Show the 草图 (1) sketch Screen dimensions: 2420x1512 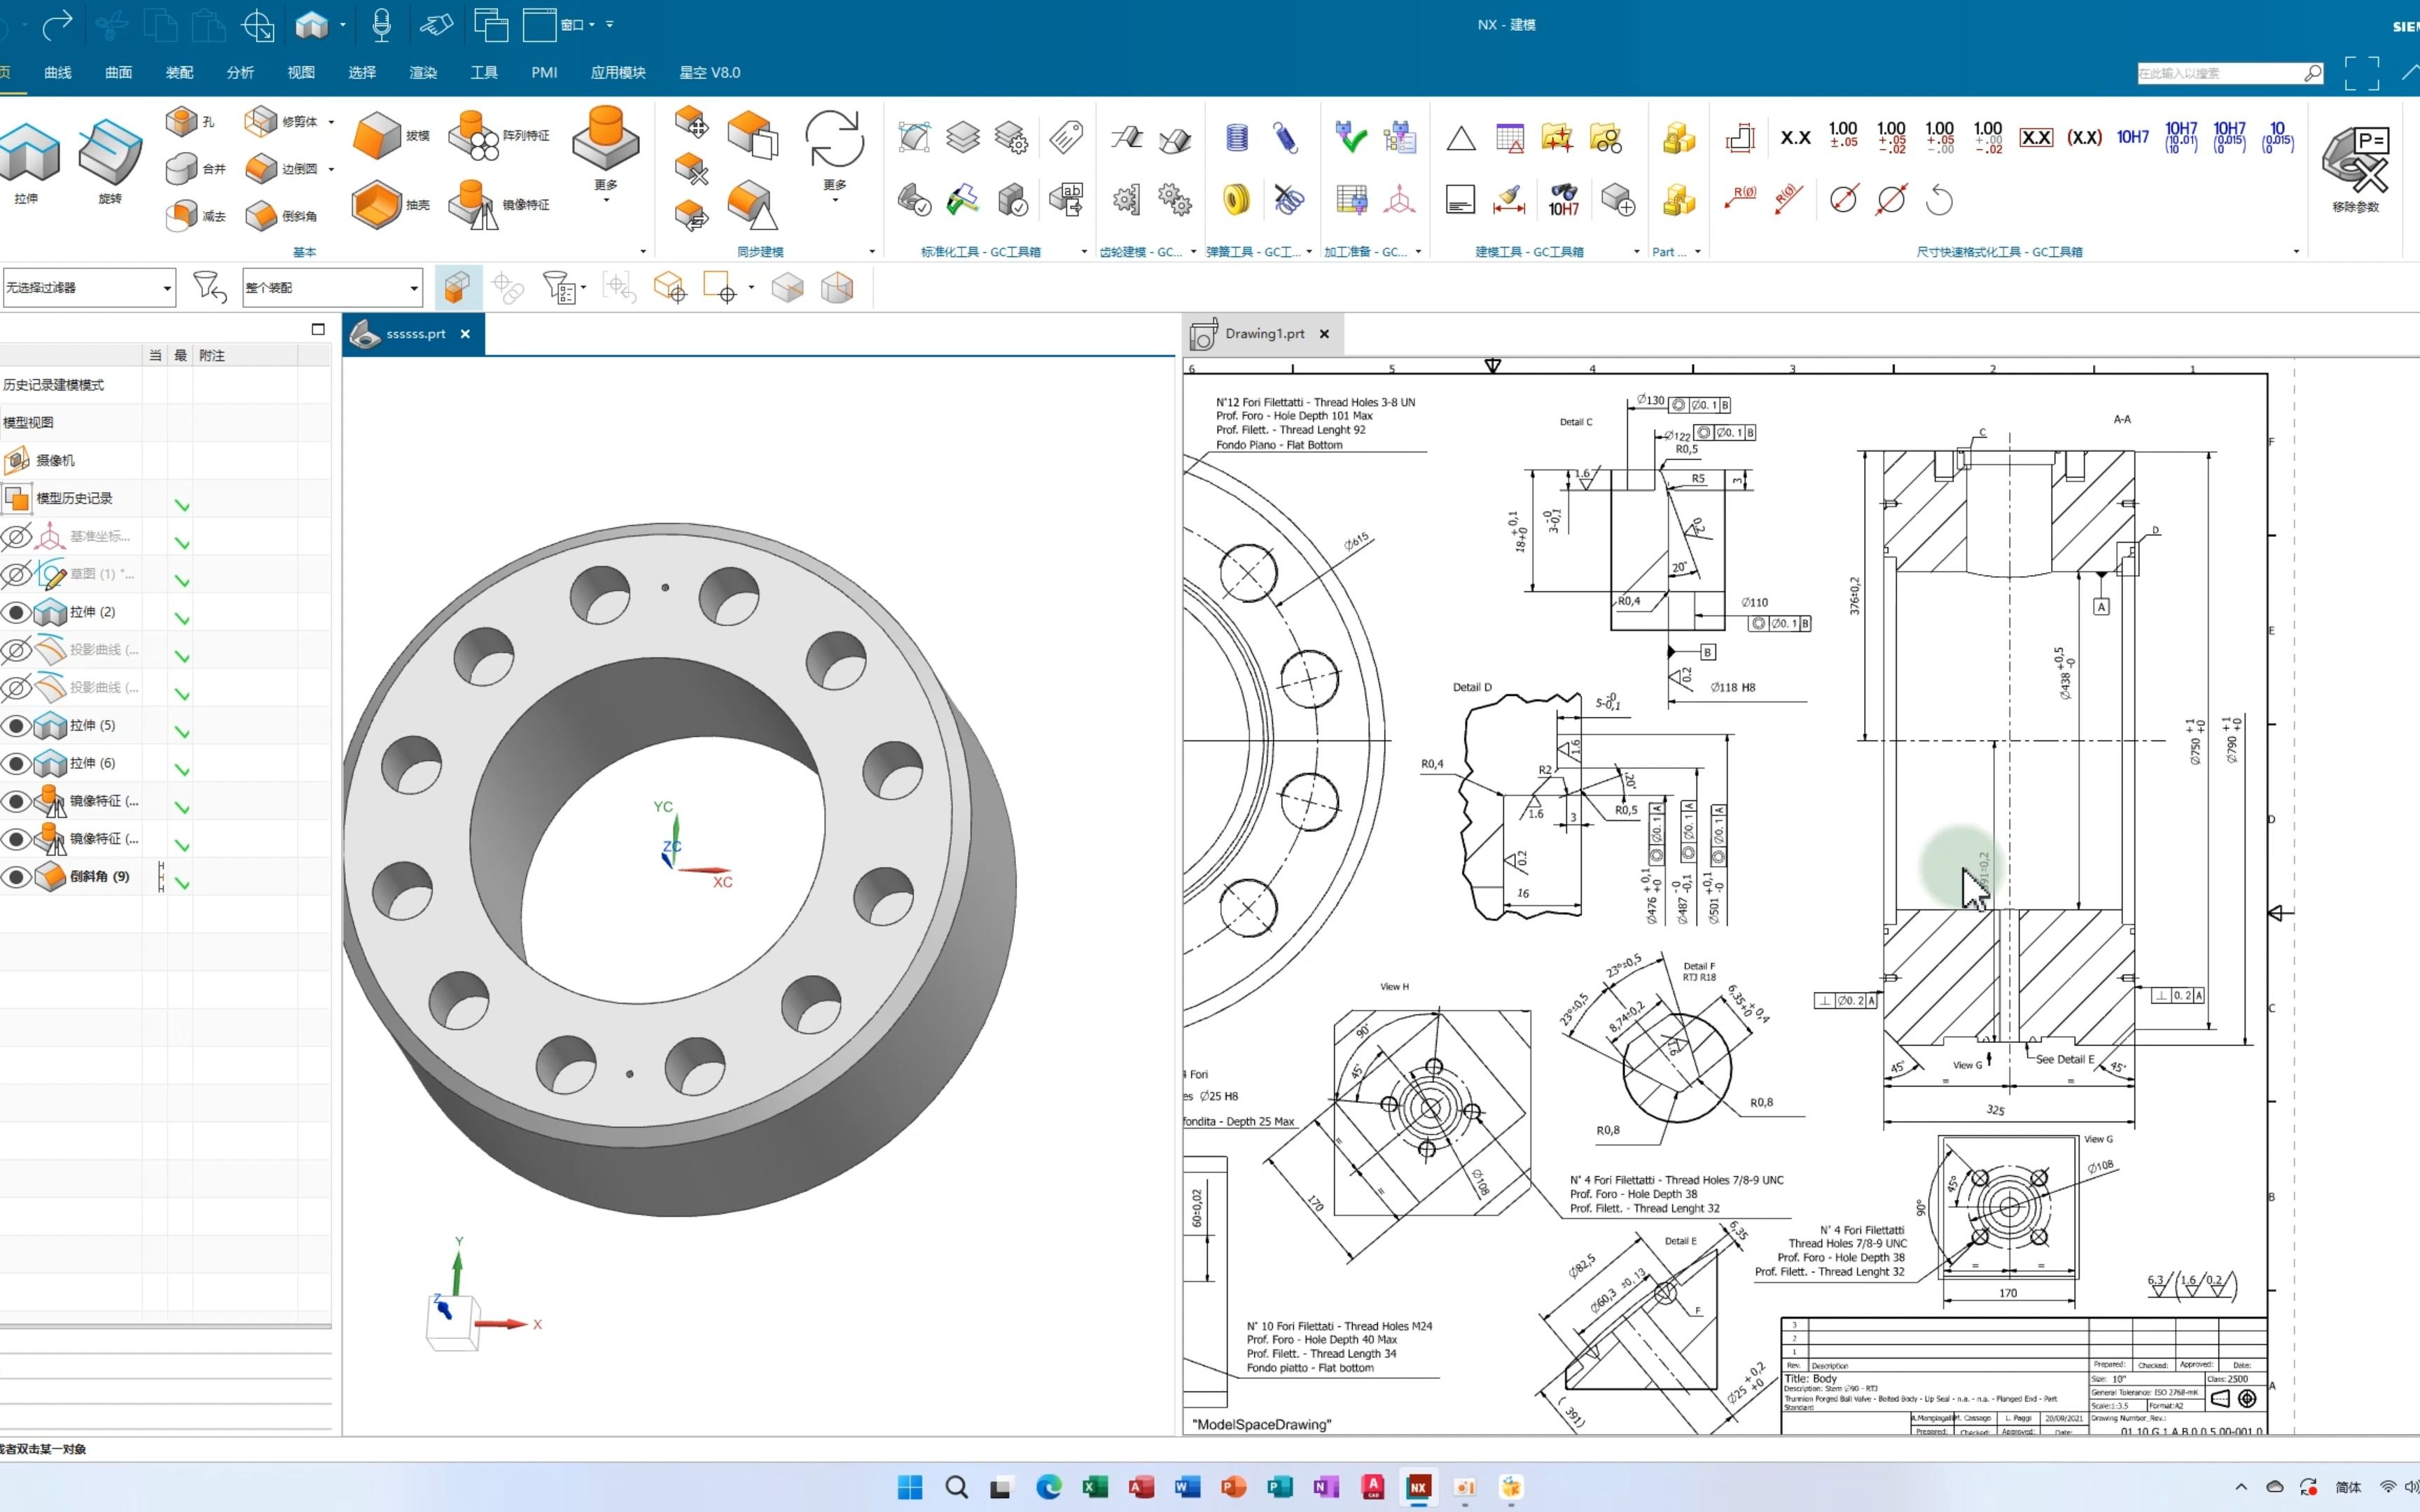pyautogui.click(x=16, y=574)
